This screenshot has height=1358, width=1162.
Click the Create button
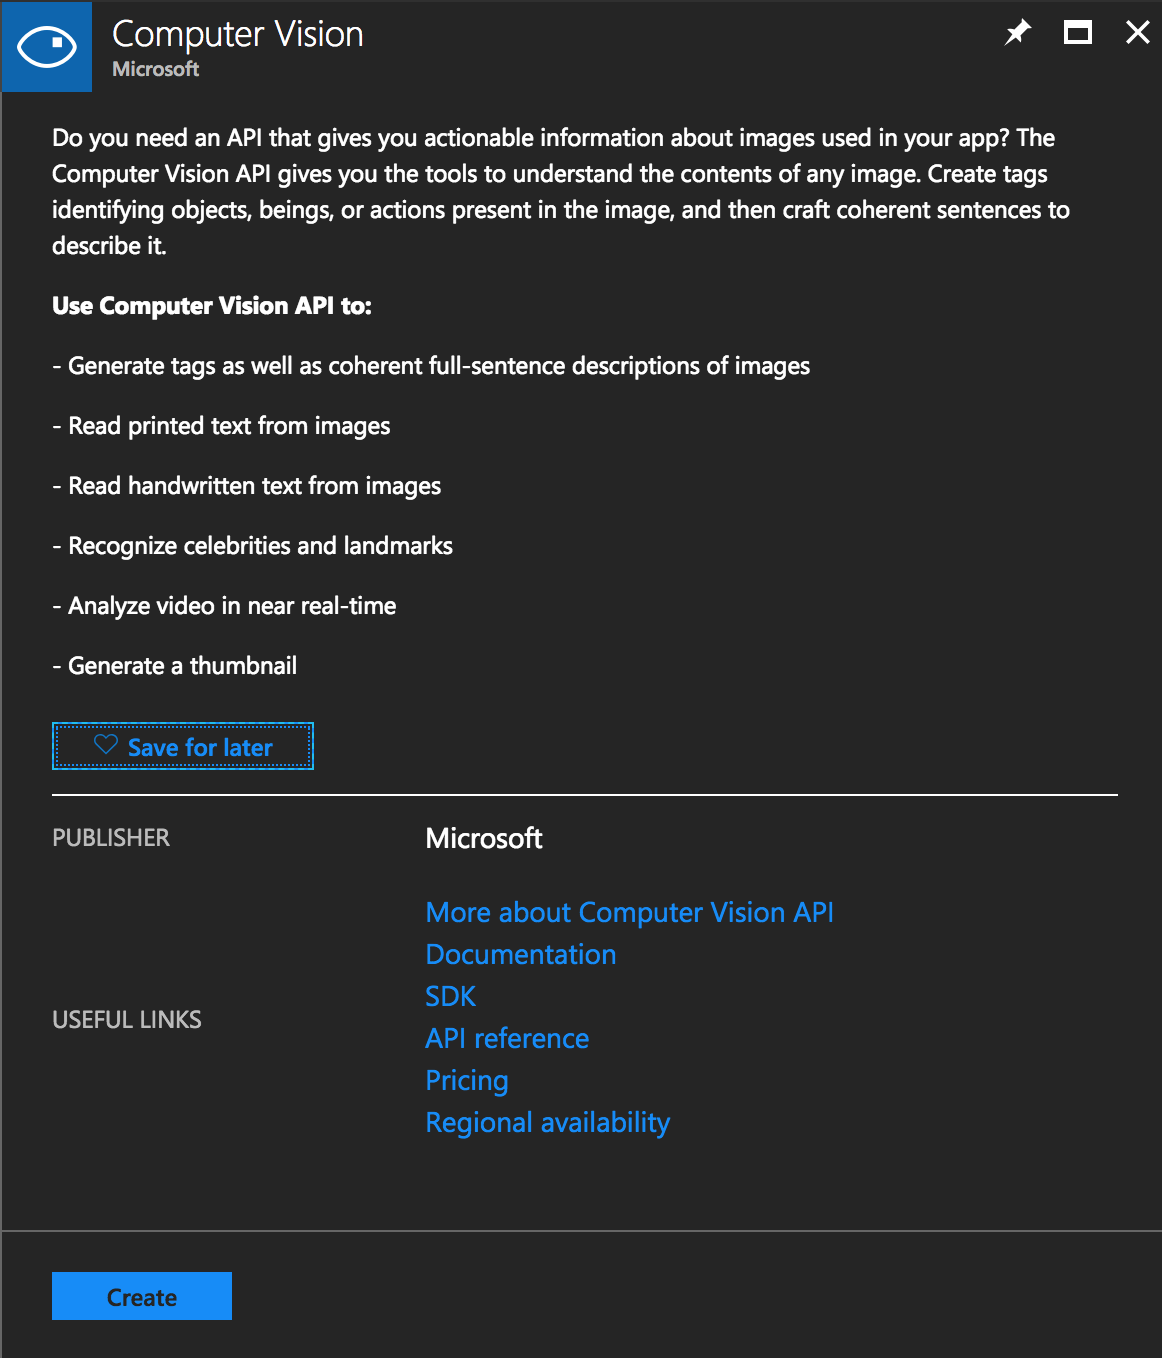click(142, 1296)
